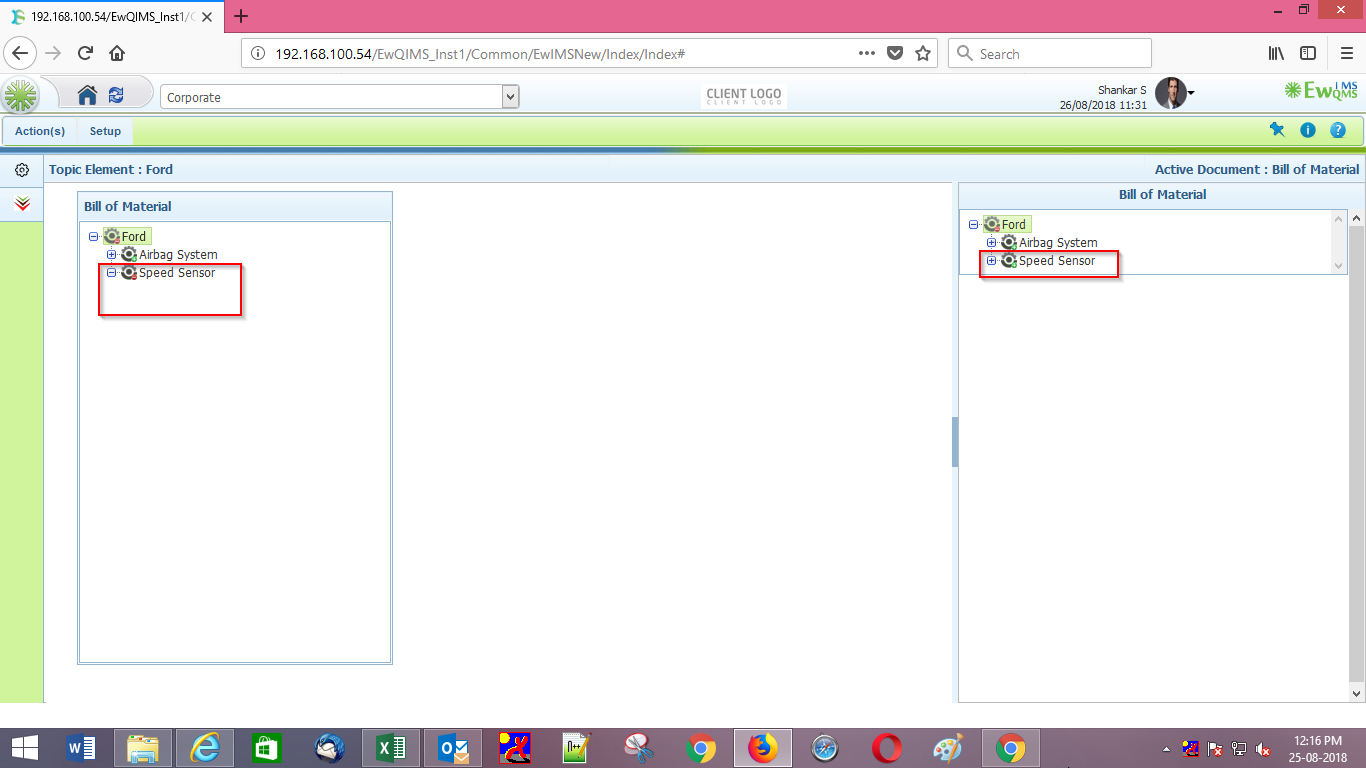Click Speed Sensor gear icon in left tree

129,273
